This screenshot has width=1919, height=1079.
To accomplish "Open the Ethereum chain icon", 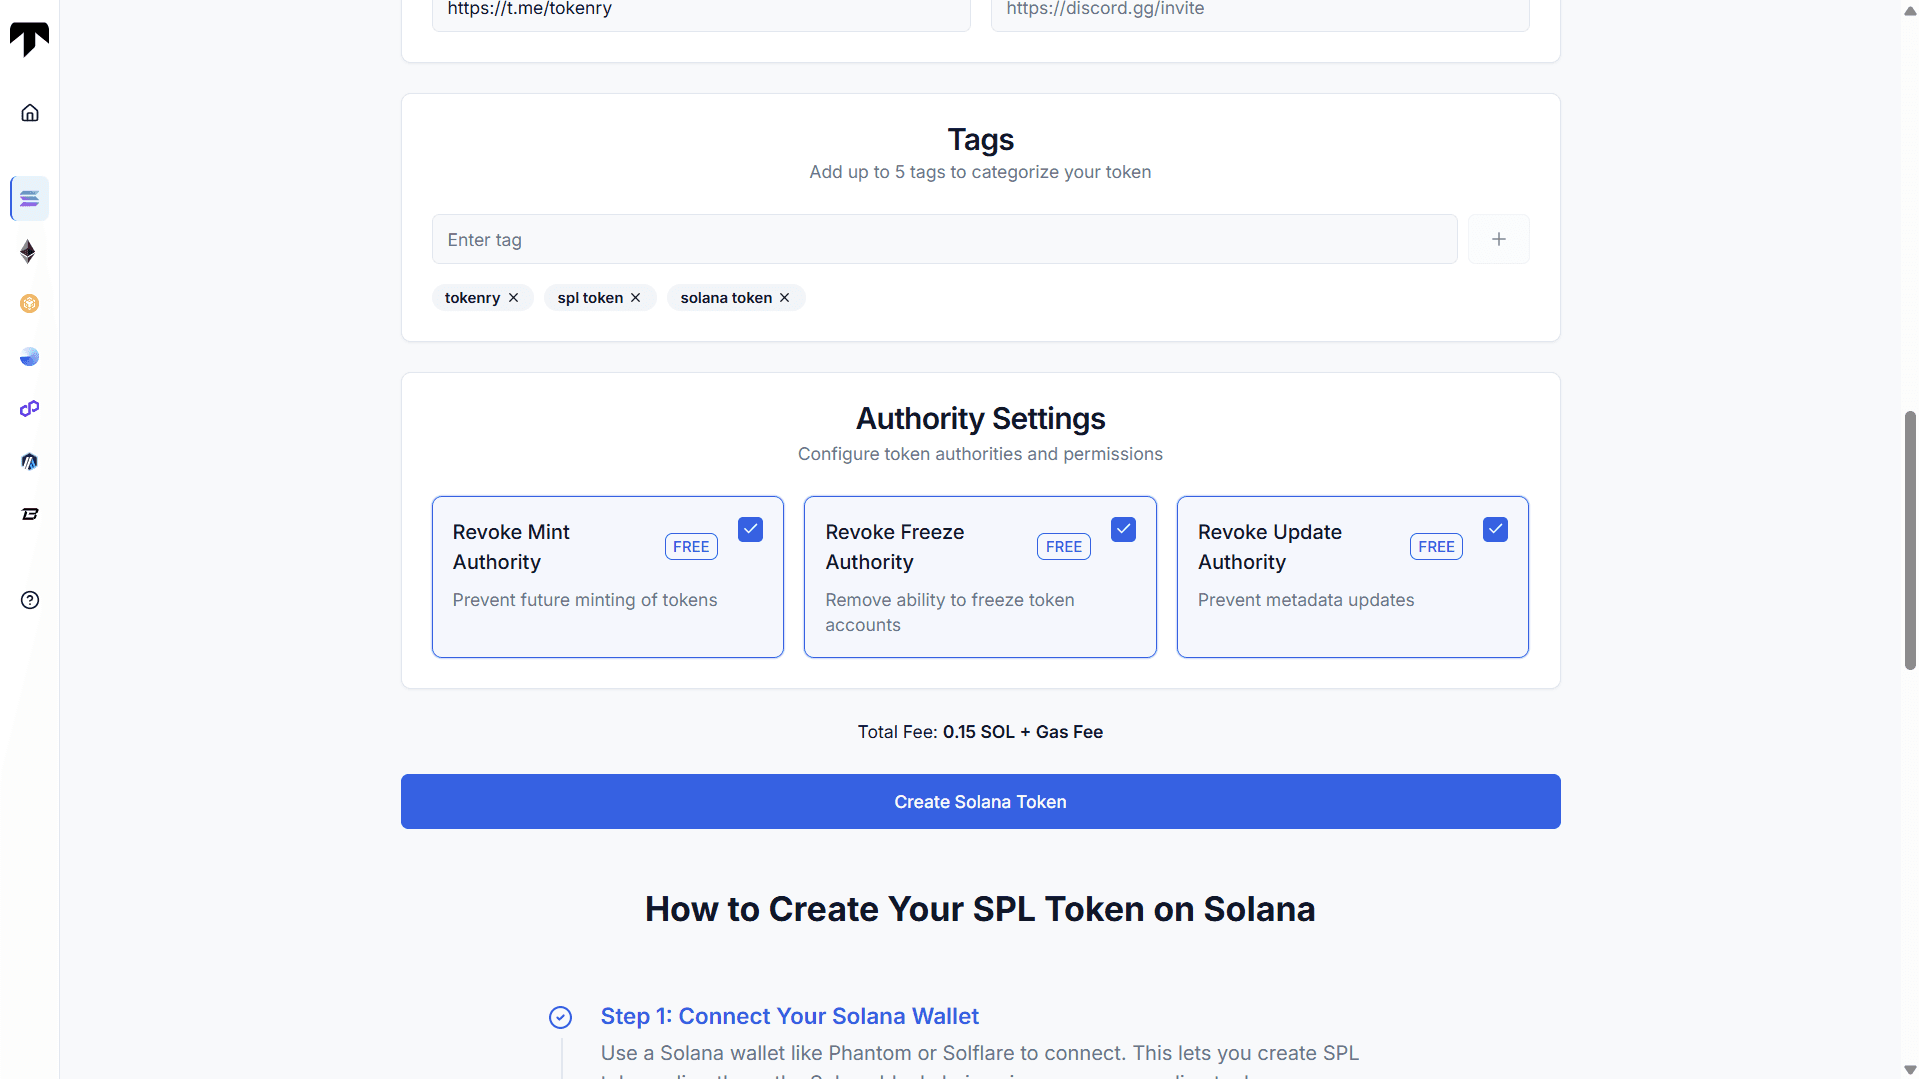I will tap(29, 251).
